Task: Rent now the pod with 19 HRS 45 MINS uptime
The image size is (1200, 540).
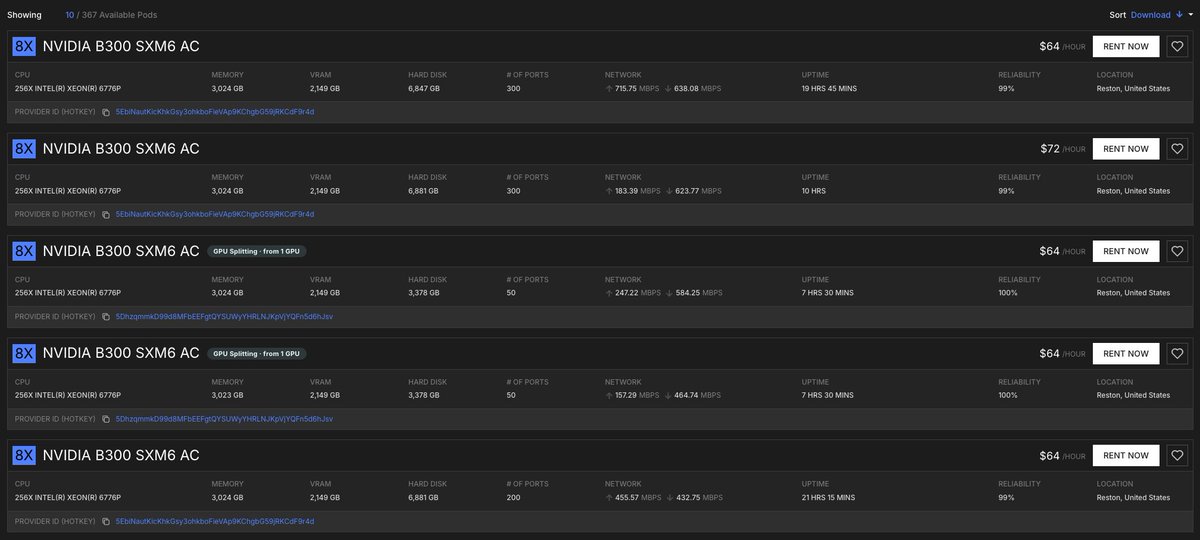Action: click(1126, 47)
